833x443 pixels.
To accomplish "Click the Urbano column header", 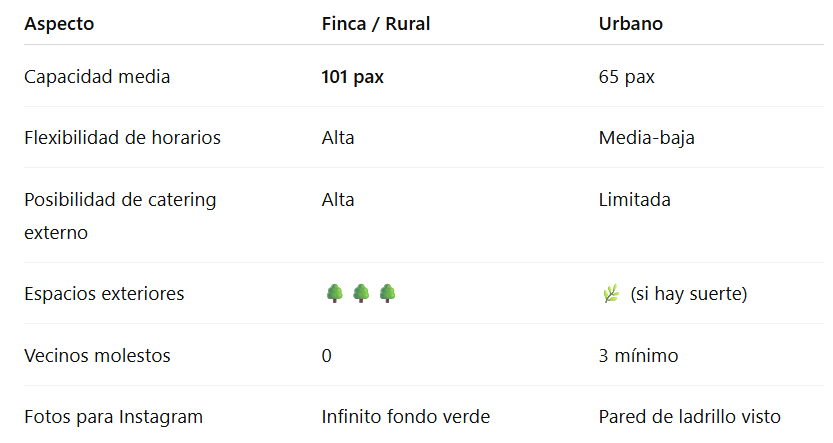I will pyautogui.click(x=630, y=24).
